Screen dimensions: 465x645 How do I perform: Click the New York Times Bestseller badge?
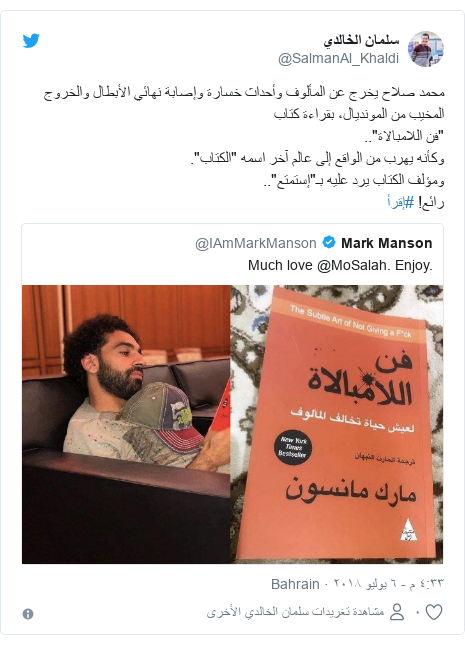[x=292, y=447]
